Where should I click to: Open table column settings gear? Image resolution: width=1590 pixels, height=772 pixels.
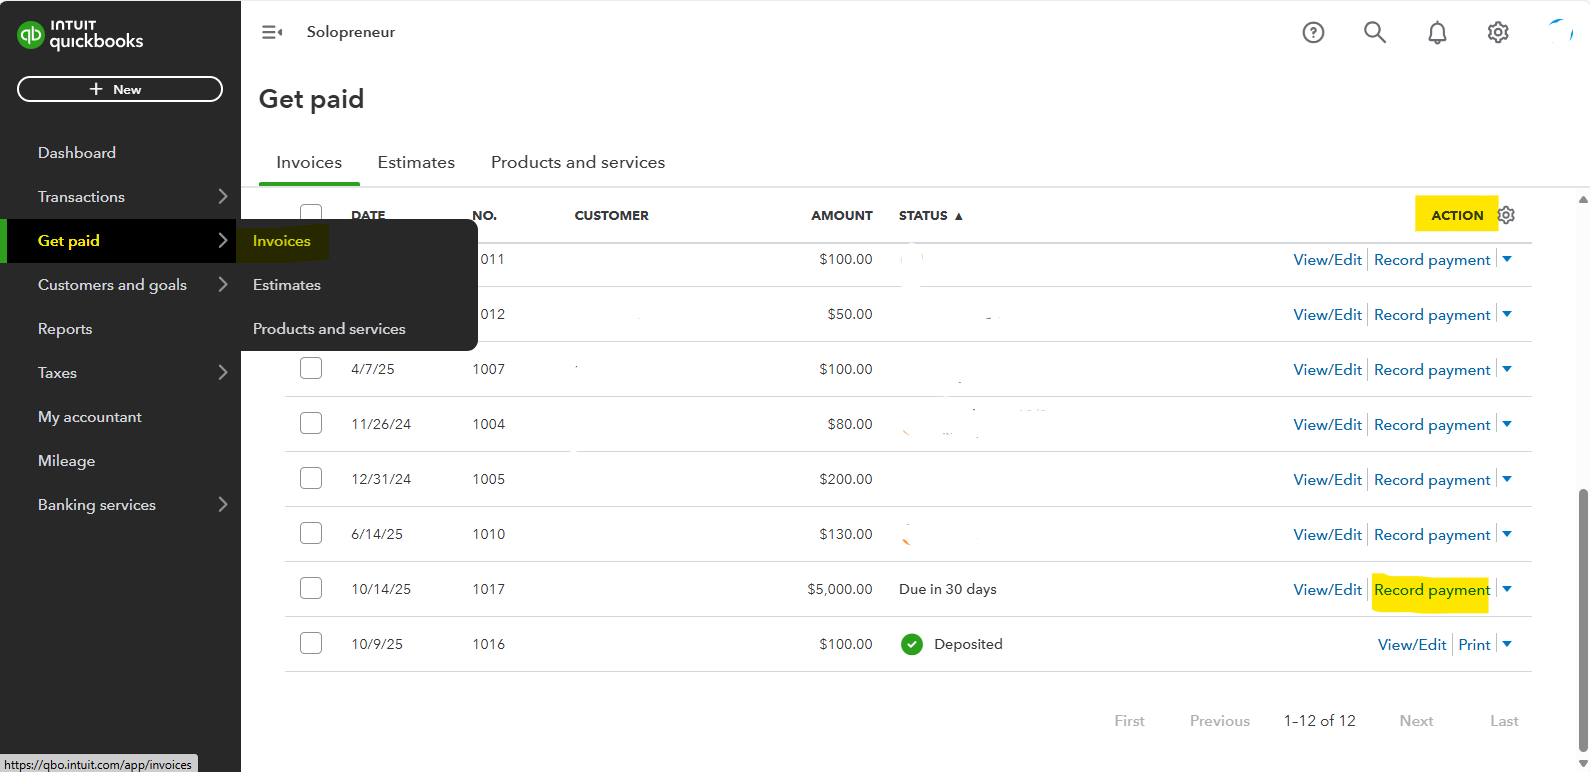1506,215
